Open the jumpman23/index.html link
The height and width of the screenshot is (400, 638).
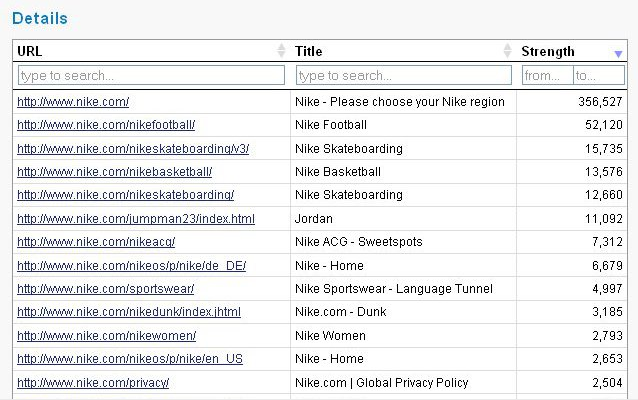tap(136, 219)
